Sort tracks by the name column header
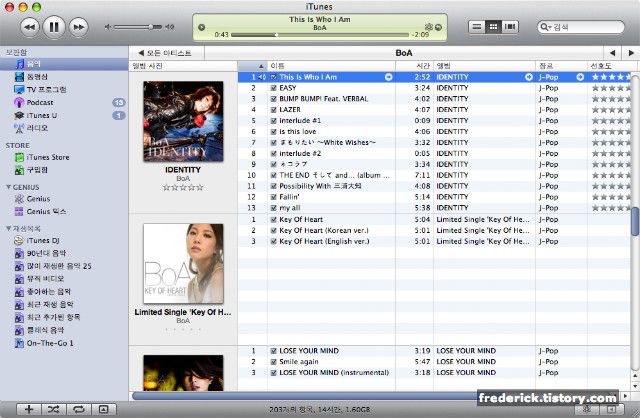The height and width of the screenshot is (418, 640). pos(331,66)
